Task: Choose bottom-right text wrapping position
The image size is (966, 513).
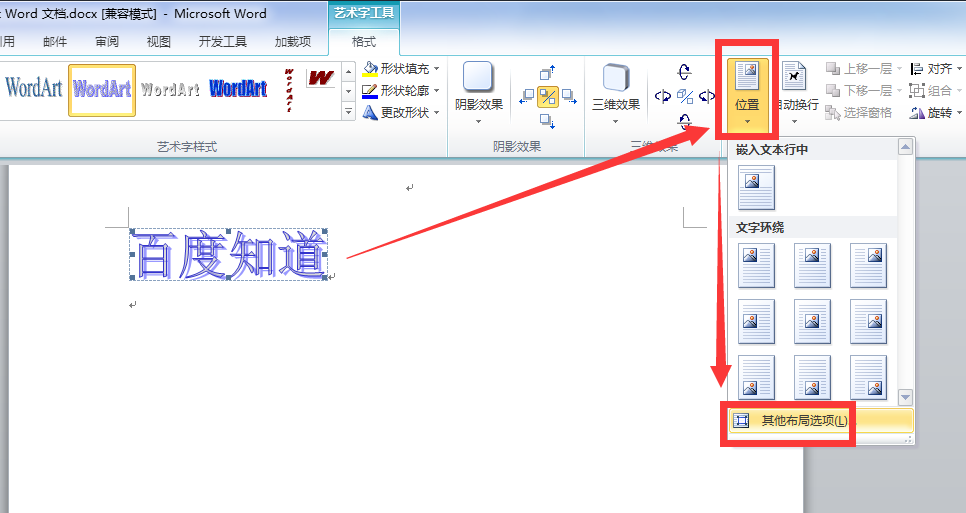Action: [x=868, y=378]
